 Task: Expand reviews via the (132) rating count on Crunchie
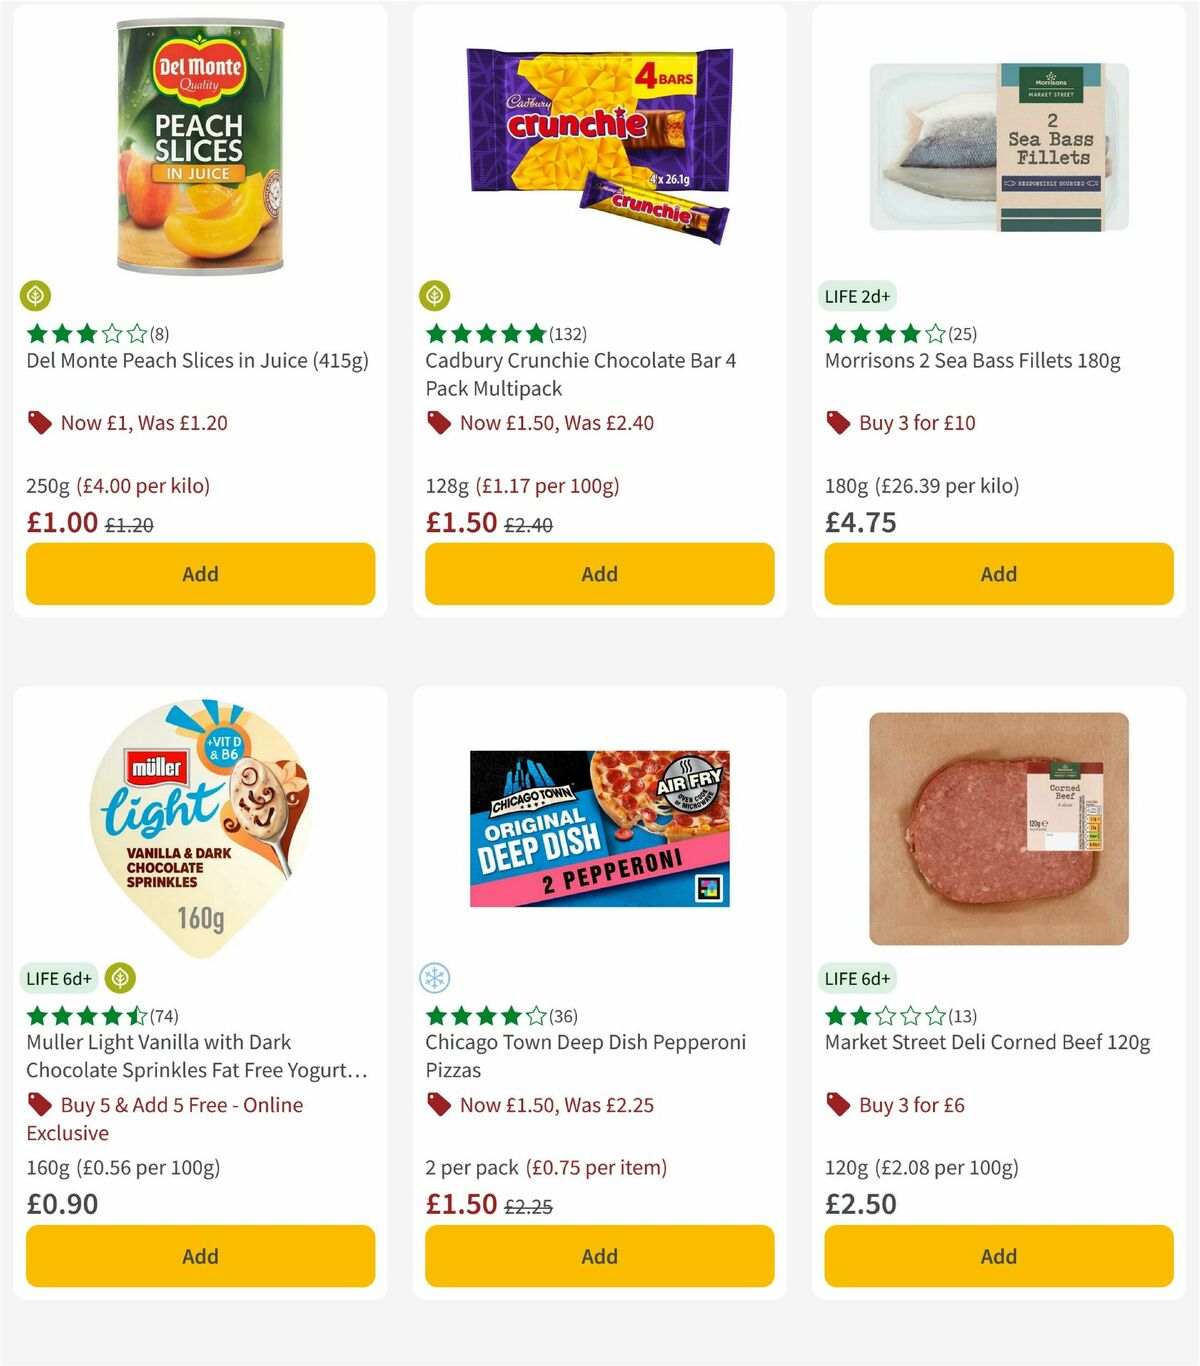[x=567, y=333]
